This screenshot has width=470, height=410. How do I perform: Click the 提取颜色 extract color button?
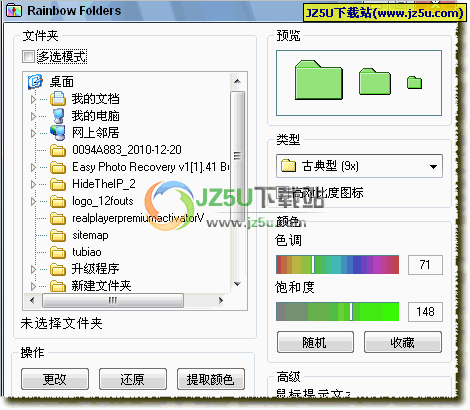[x=211, y=379]
